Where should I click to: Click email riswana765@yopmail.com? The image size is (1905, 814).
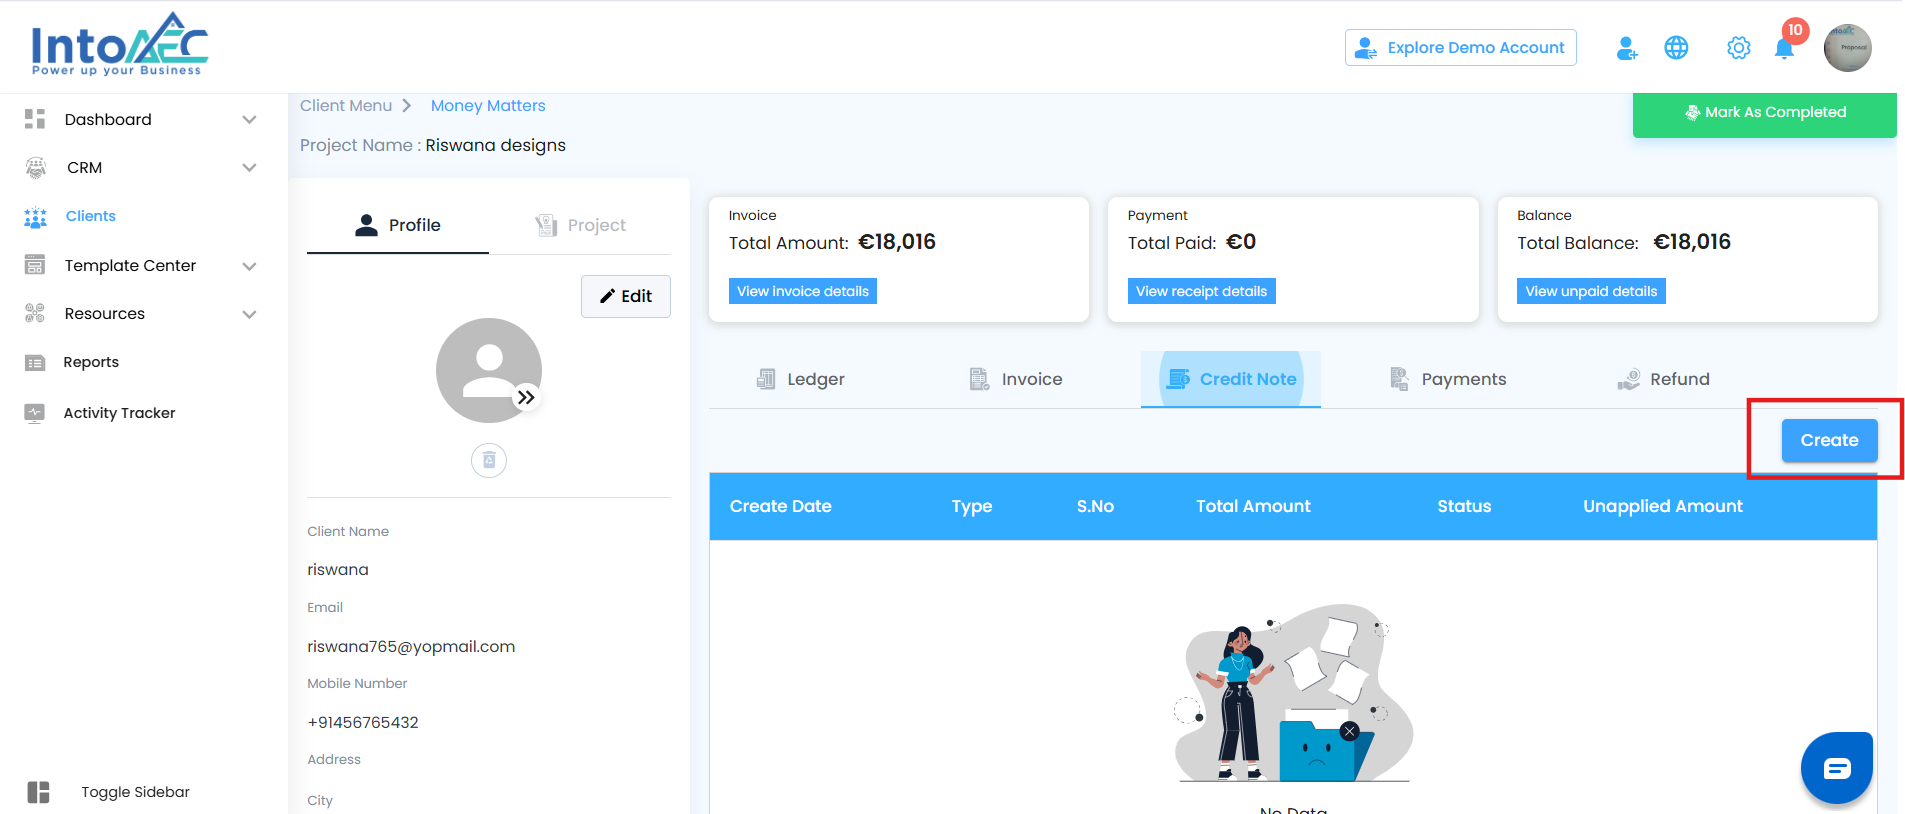click(x=411, y=647)
